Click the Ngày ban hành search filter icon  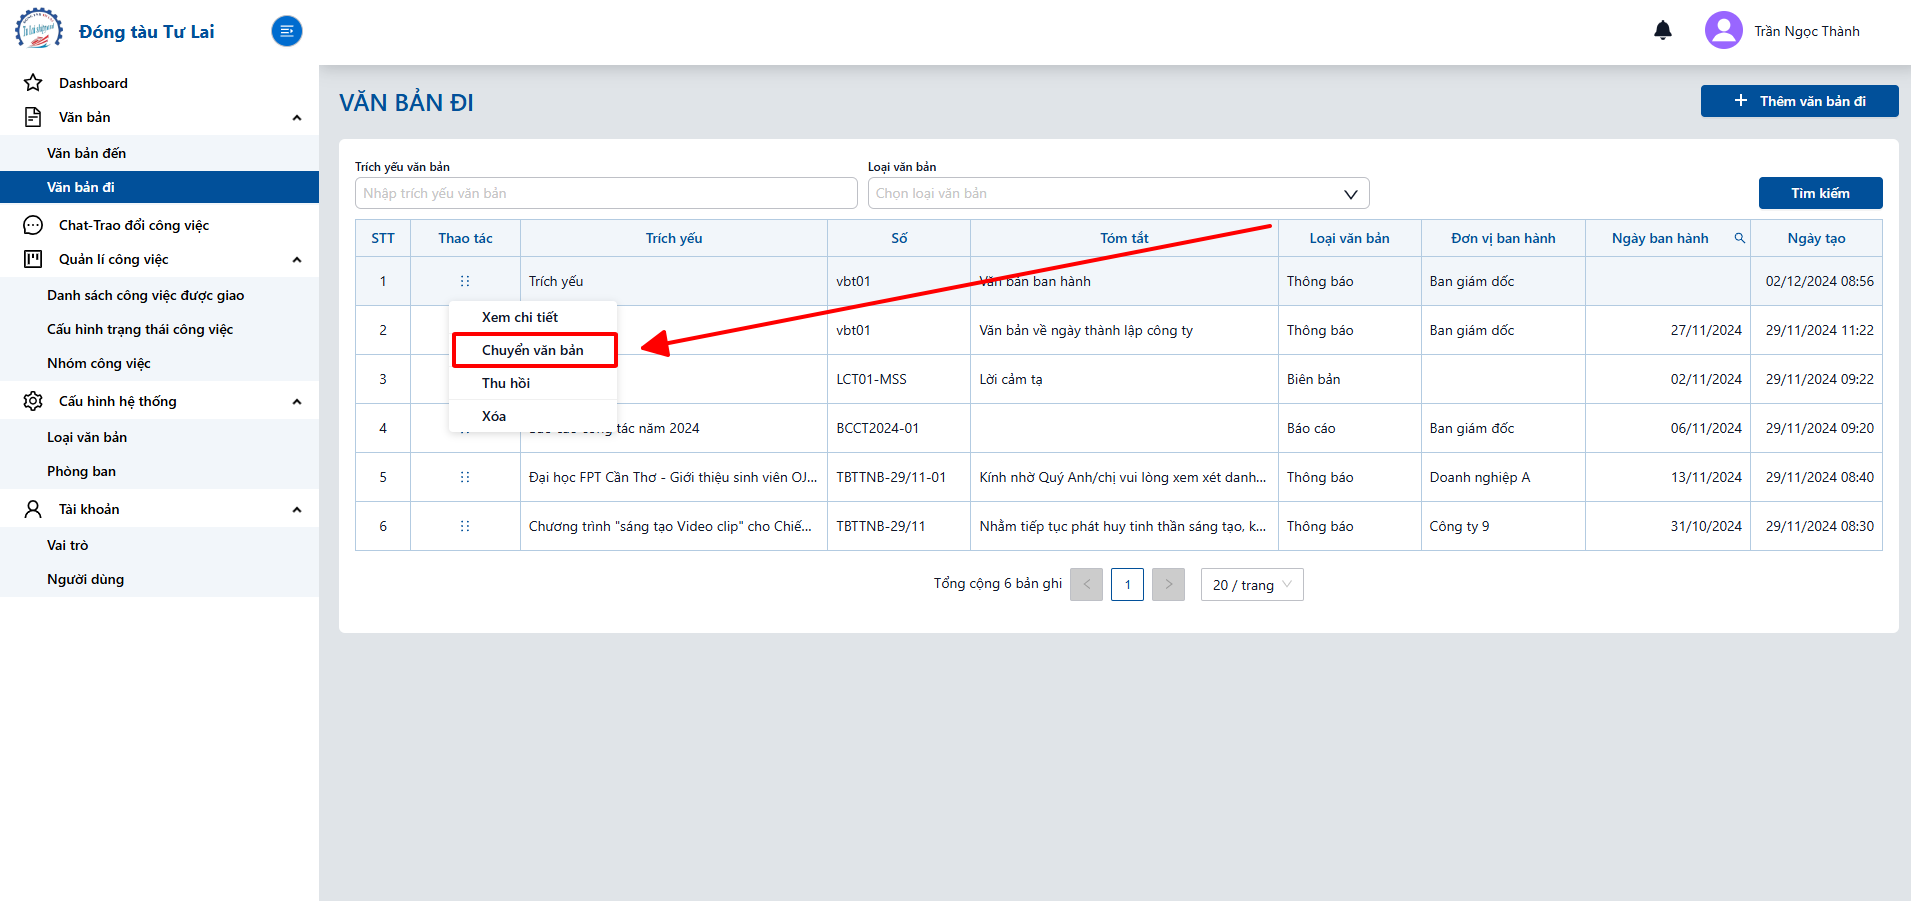pos(1740,238)
